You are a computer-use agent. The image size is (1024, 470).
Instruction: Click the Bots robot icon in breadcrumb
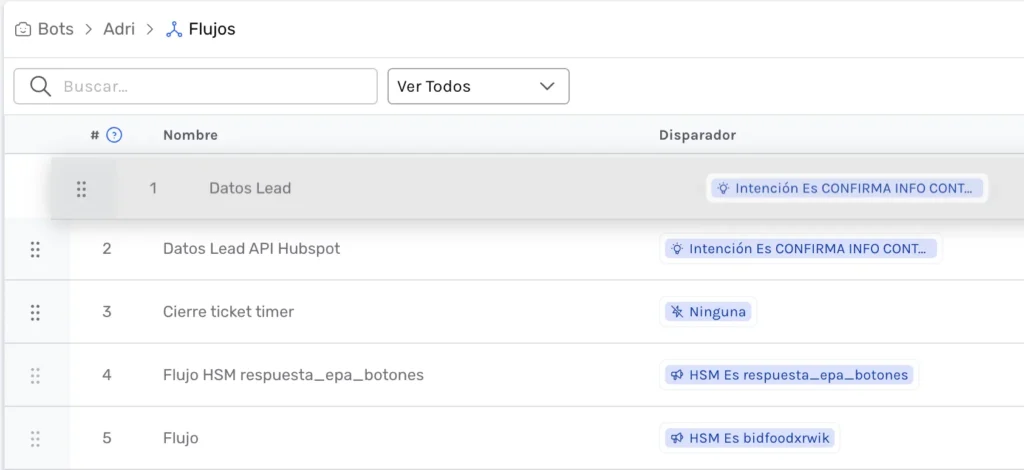[x=23, y=29]
